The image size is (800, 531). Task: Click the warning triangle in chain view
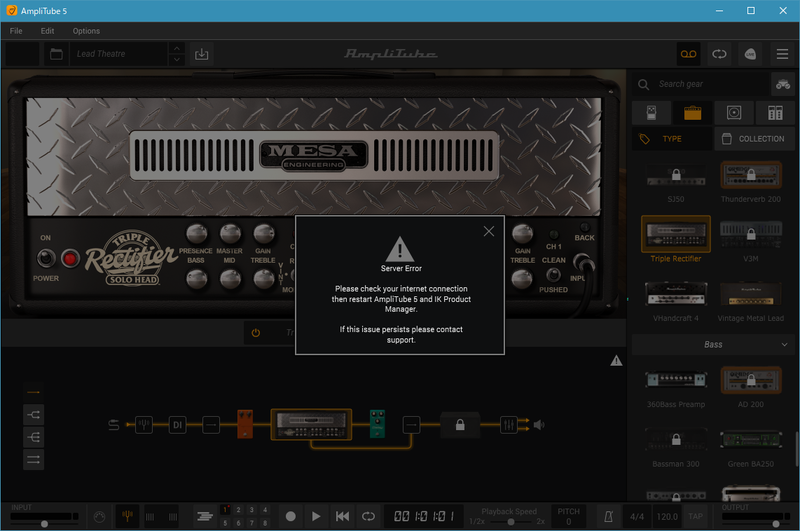tap(616, 361)
